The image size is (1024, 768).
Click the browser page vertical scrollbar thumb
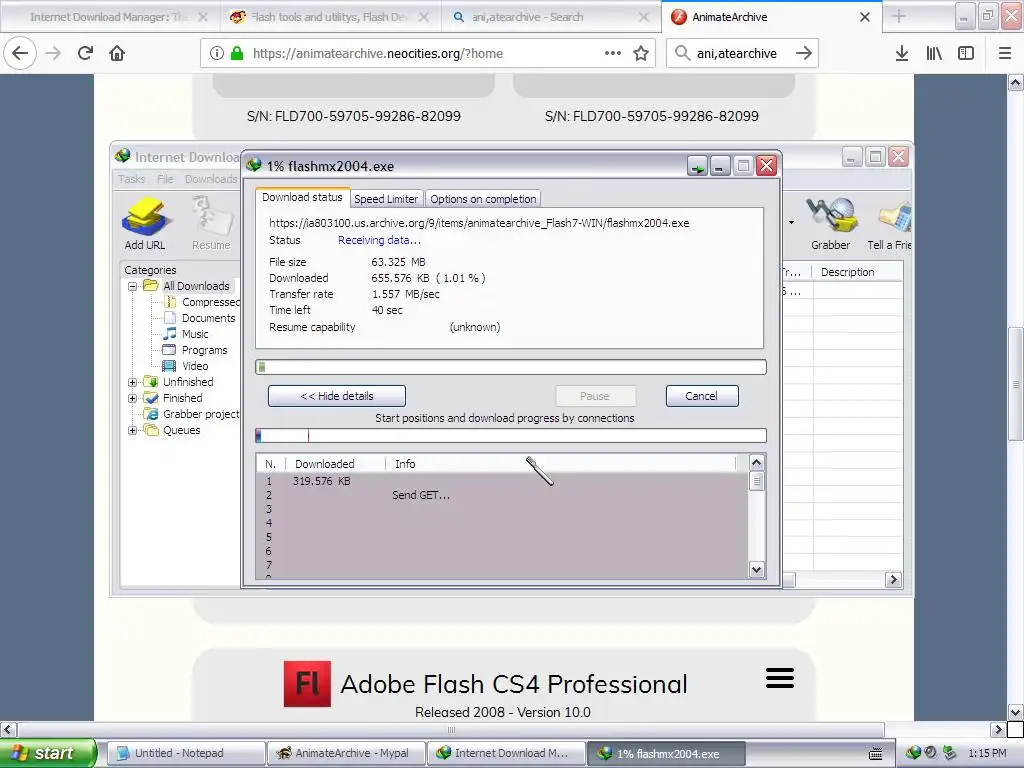click(x=1015, y=384)
